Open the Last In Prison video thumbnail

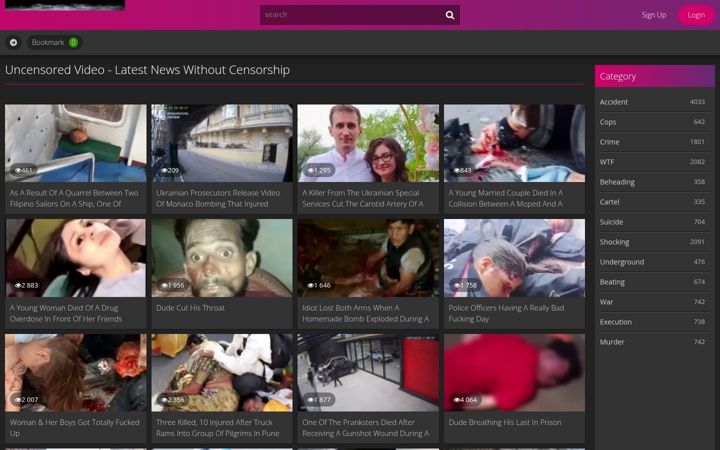point(514,373)
